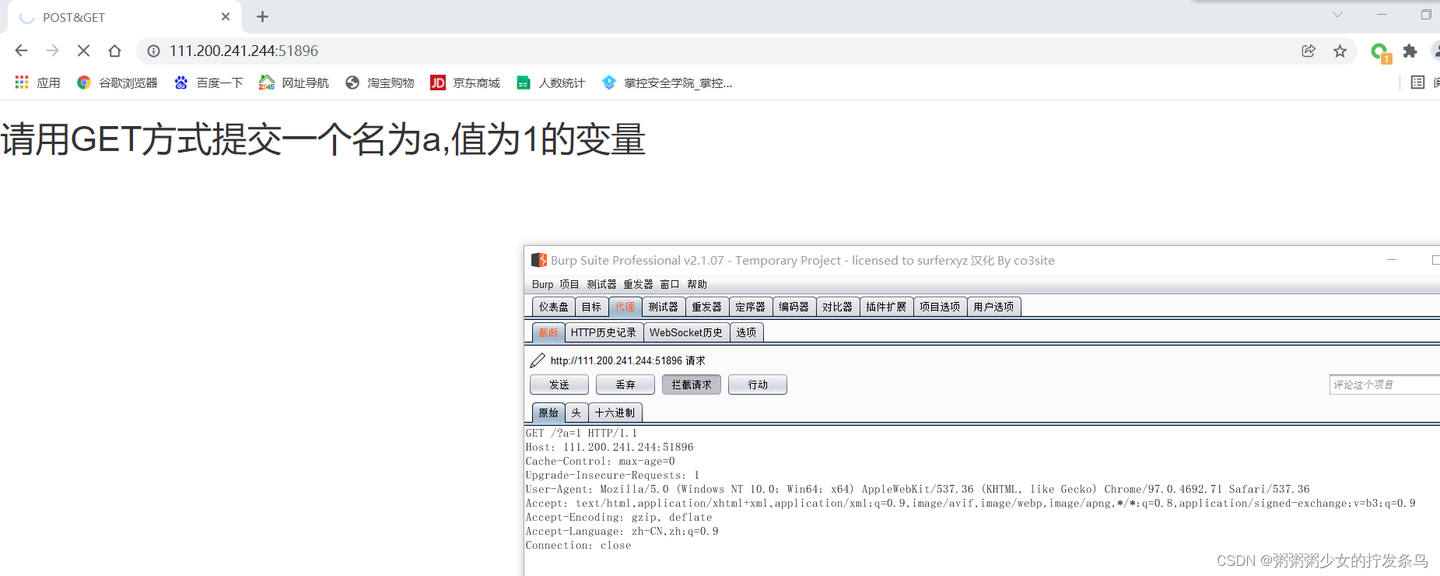This screenshot has width=1440, height=576.
Task: Open the HTTP历史记录 tab
Action: click(603, 331)
